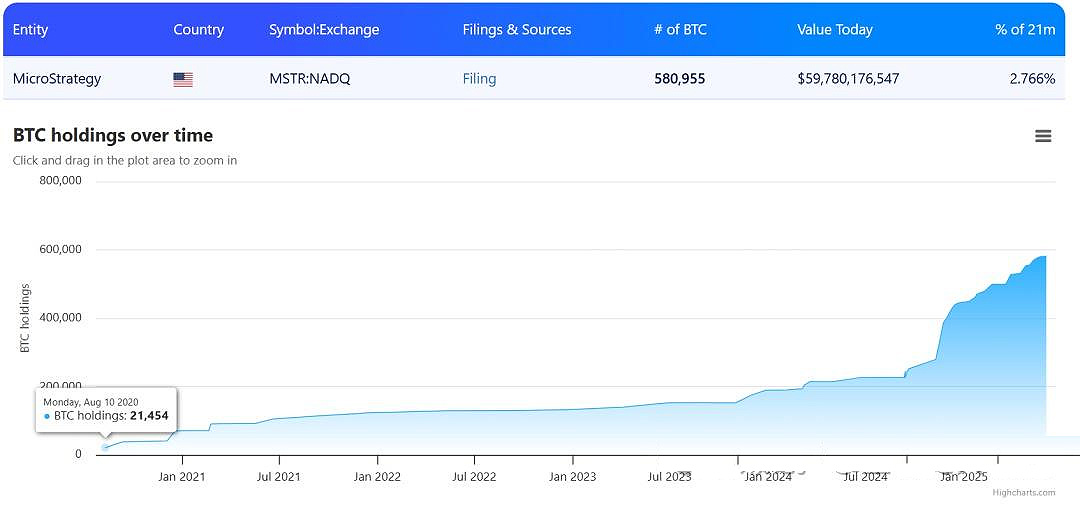Click the Aug 10 2020 data point marker
Viewport: 1080px width, 505px height.
click(x=105, y=447)
